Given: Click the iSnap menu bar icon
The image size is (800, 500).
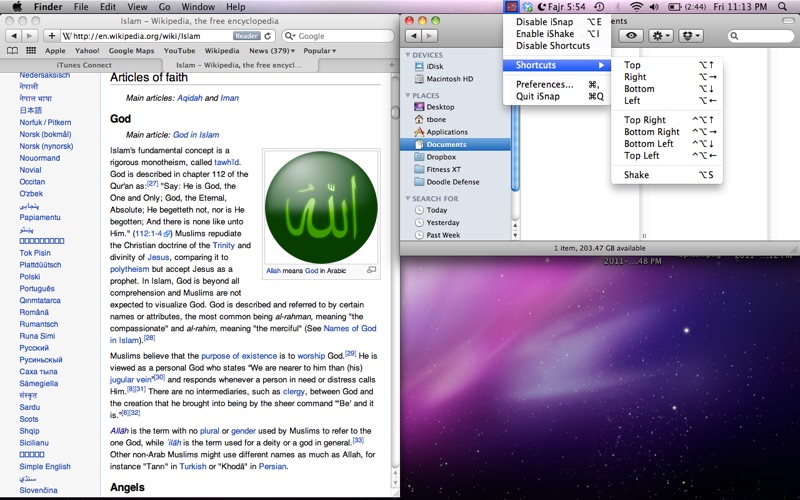Looking at the screenshot, I should [511, 7].
